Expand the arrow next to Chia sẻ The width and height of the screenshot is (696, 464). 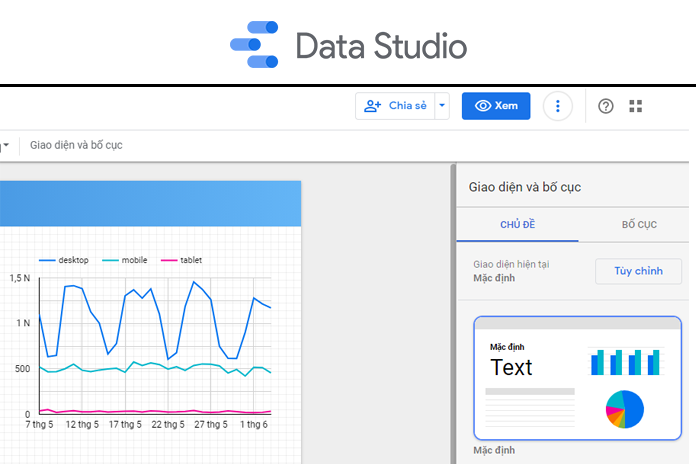(x=442, y=106)
